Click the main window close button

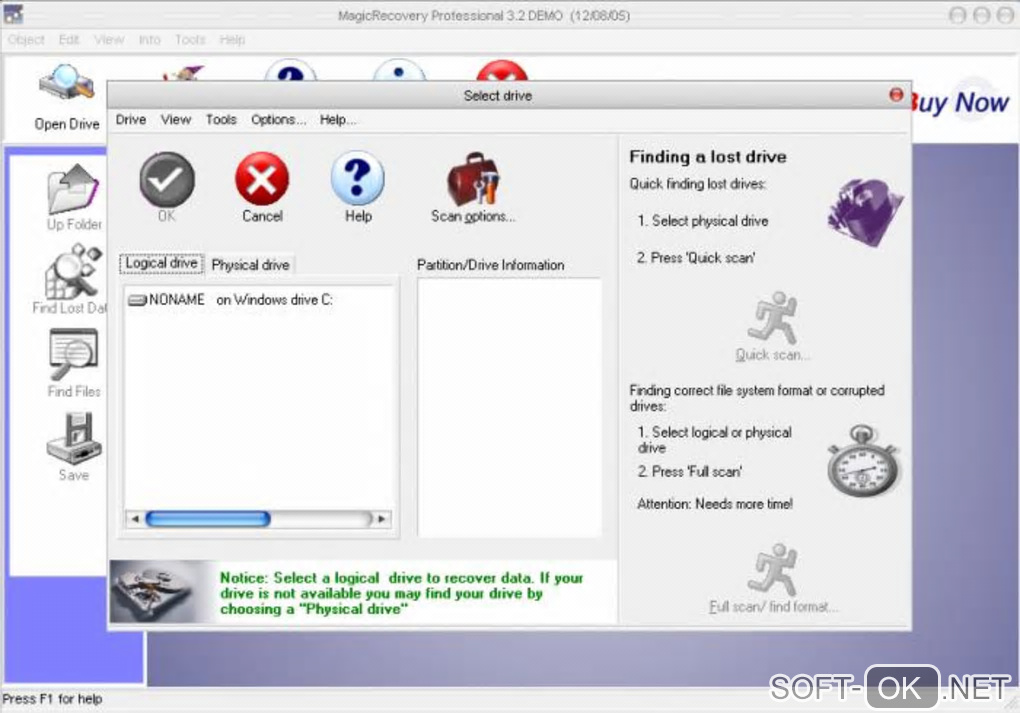(1005, 15)
